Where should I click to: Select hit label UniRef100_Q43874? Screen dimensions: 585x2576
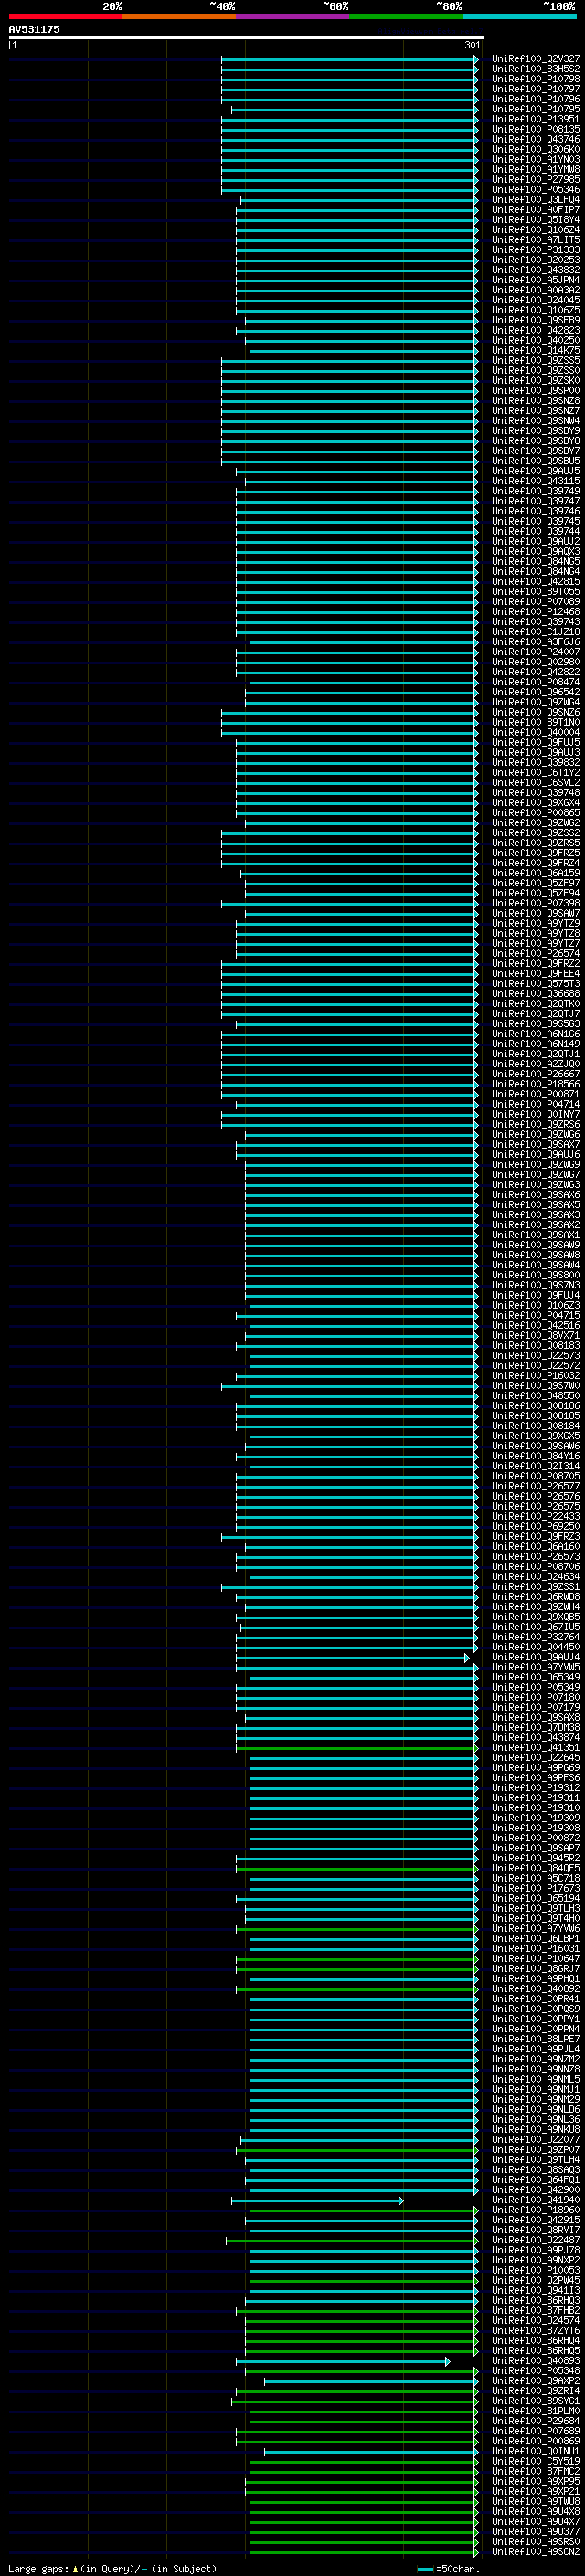coord(536,1737)
